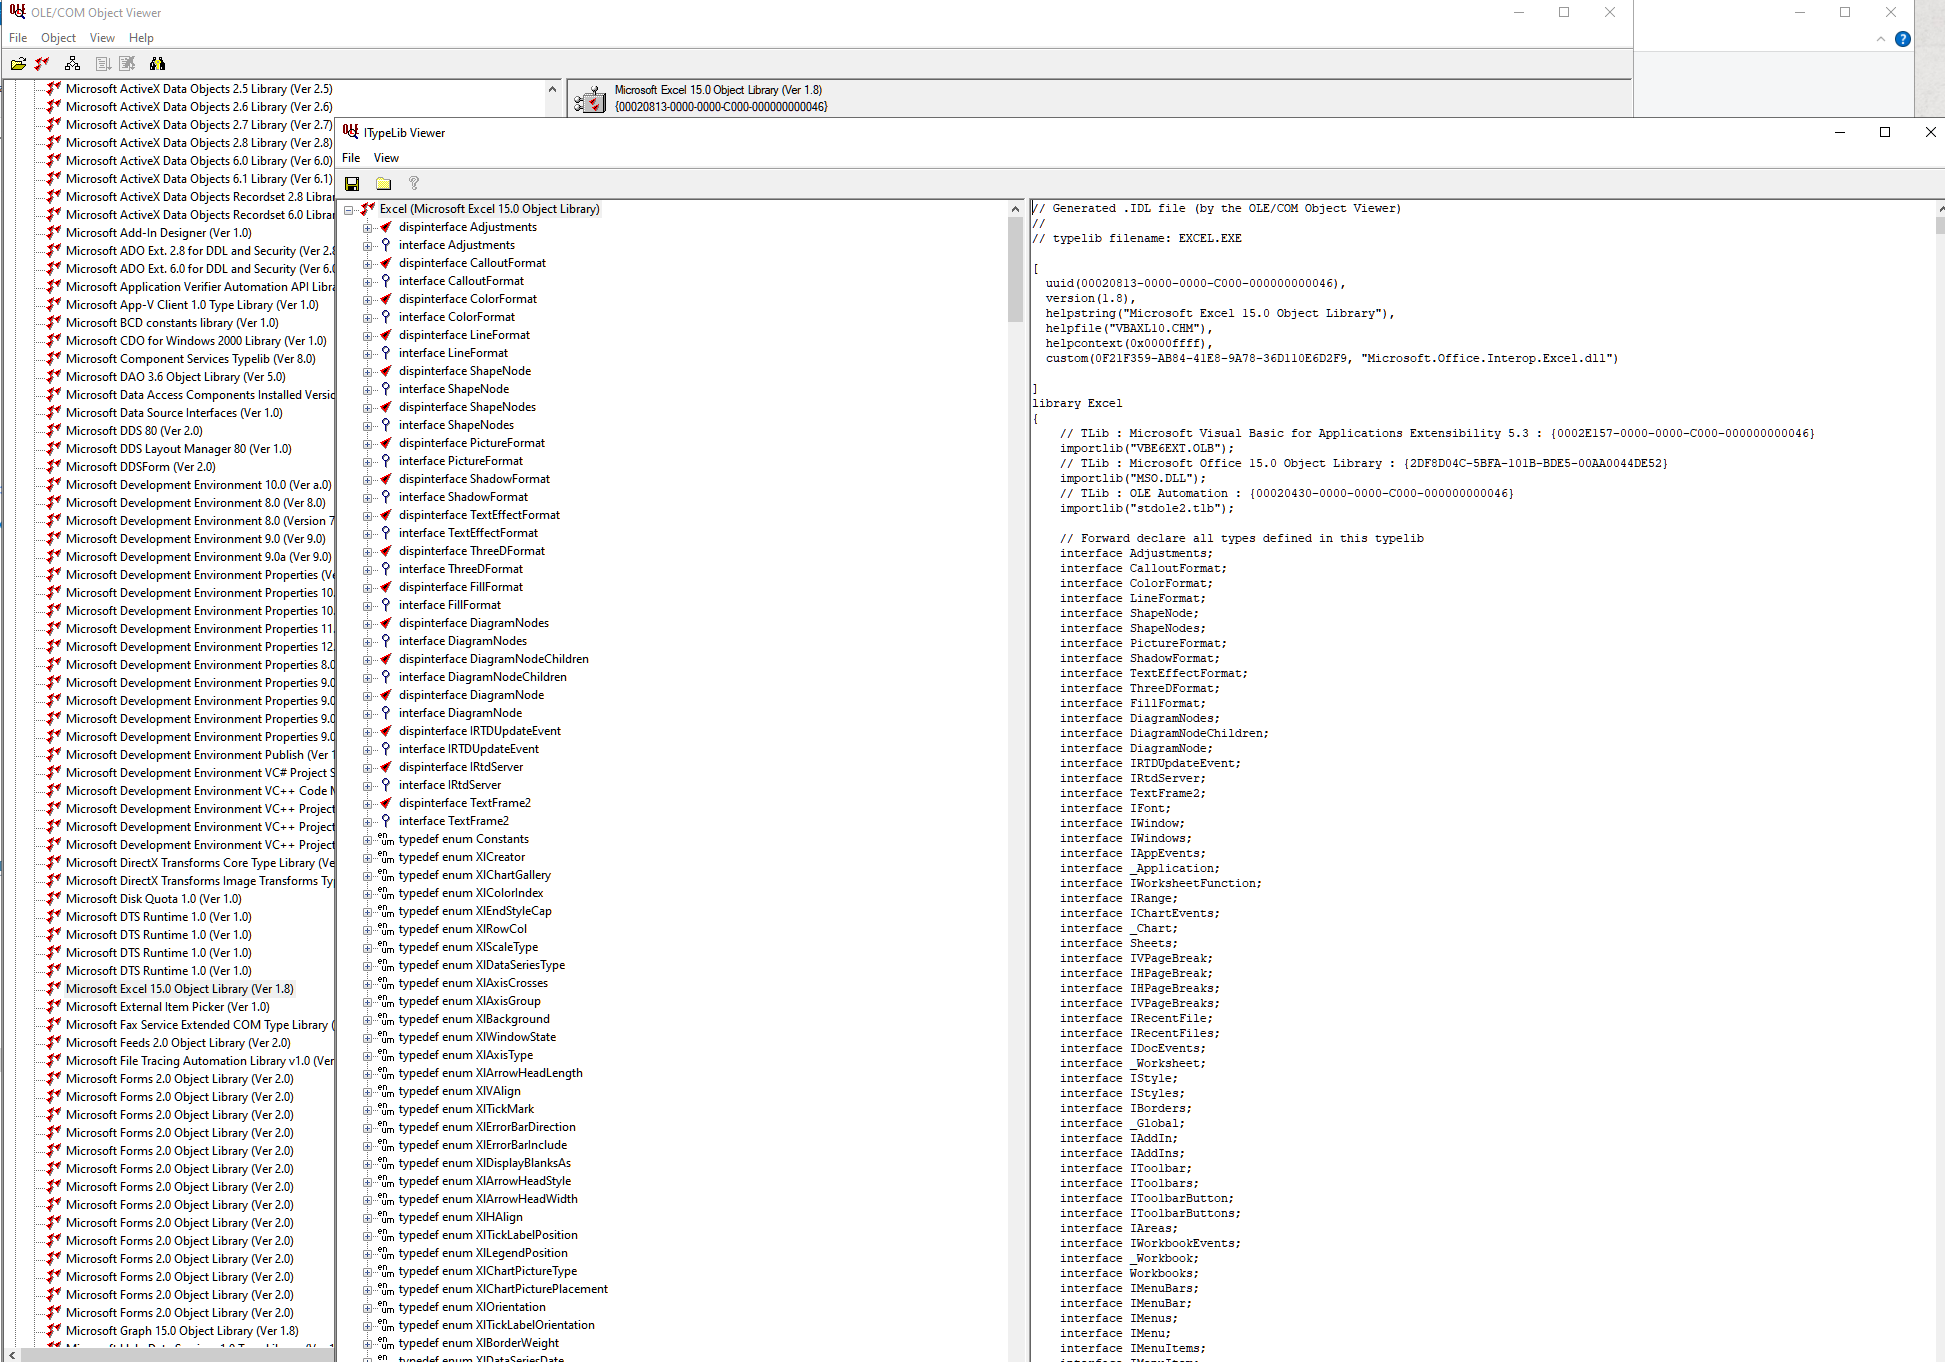Expand dispinterface Adjustments node
Screen dimensions: 1945x1362
point(367,228)
